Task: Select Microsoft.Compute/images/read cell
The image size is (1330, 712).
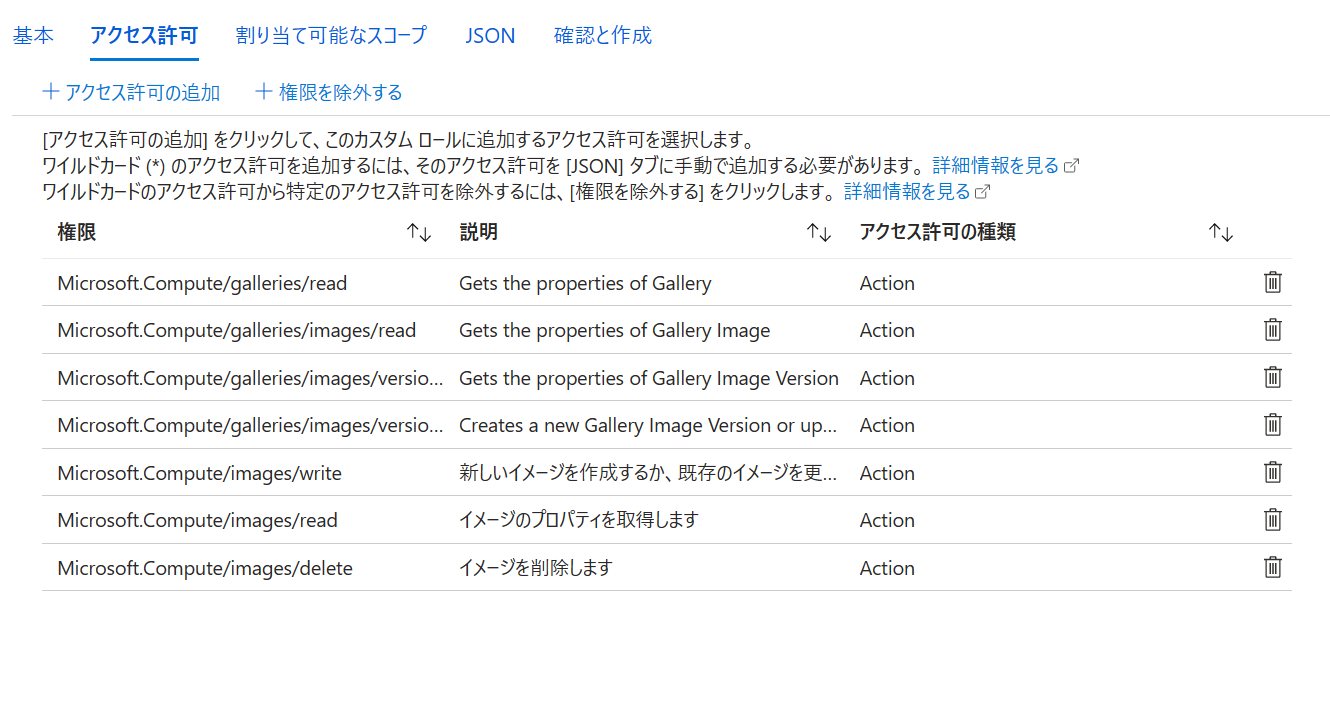Action: pos(198,520)
